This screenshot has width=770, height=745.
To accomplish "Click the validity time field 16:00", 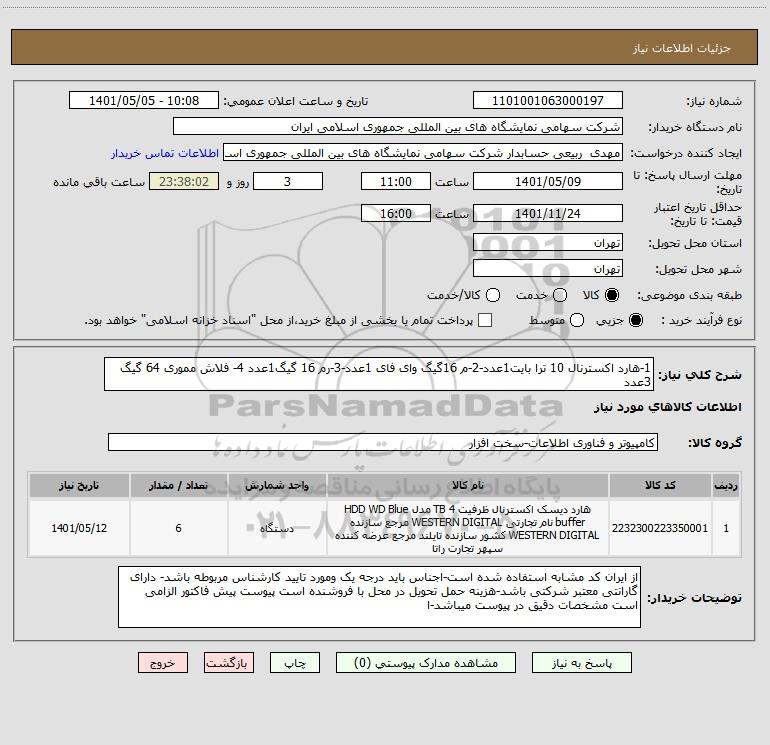I will point(396,214).
